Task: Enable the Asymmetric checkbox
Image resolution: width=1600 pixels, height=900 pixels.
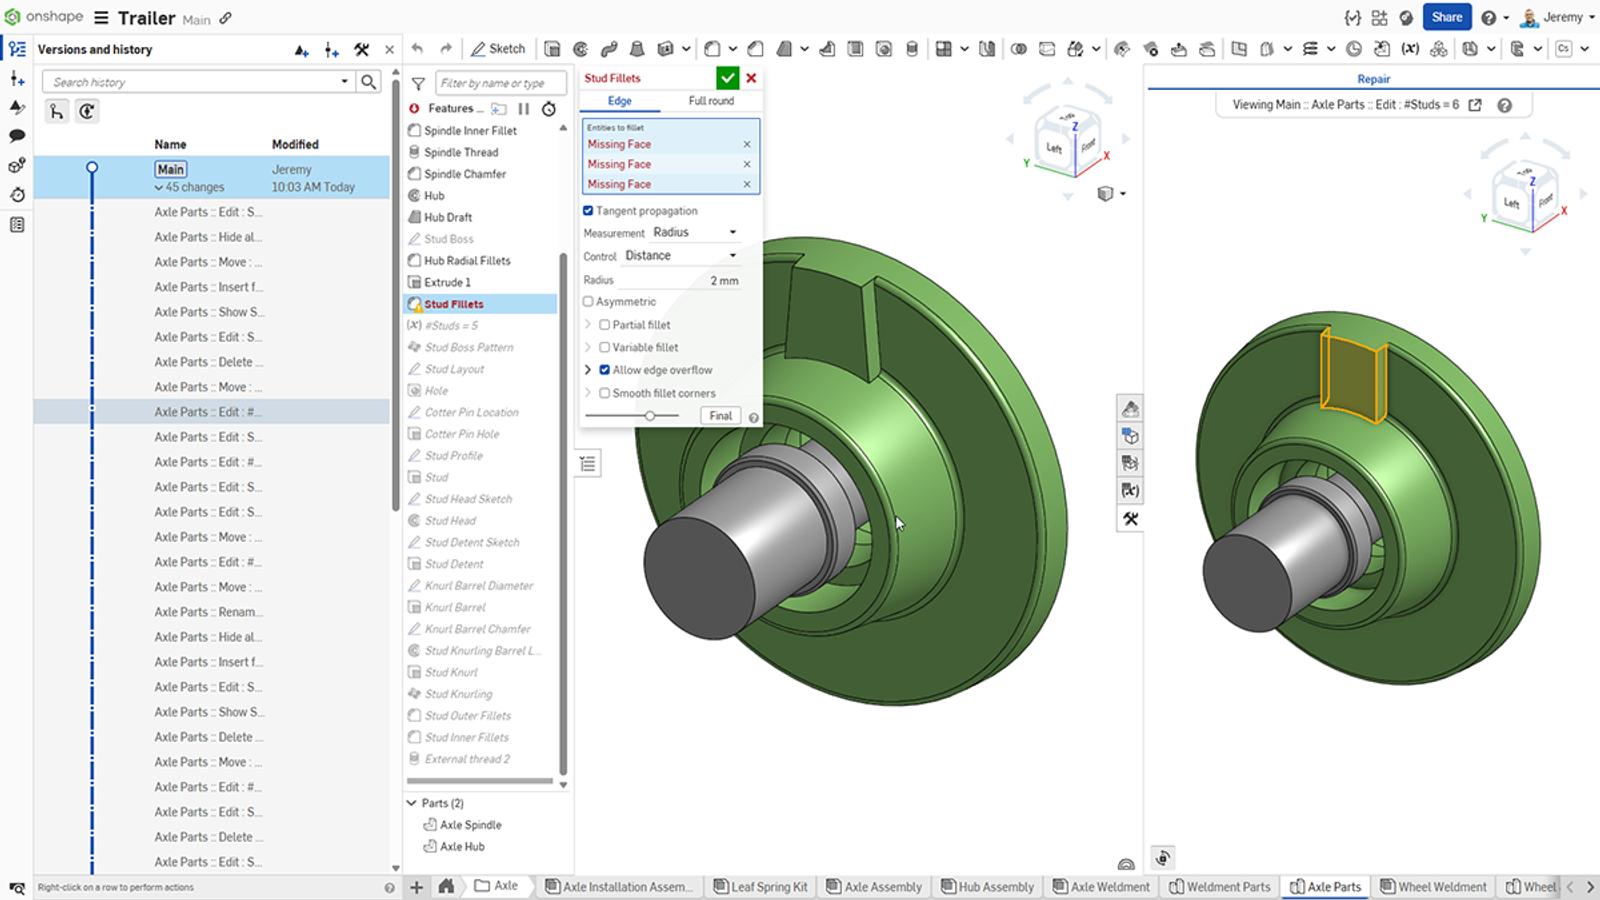Action: (588, 301)
